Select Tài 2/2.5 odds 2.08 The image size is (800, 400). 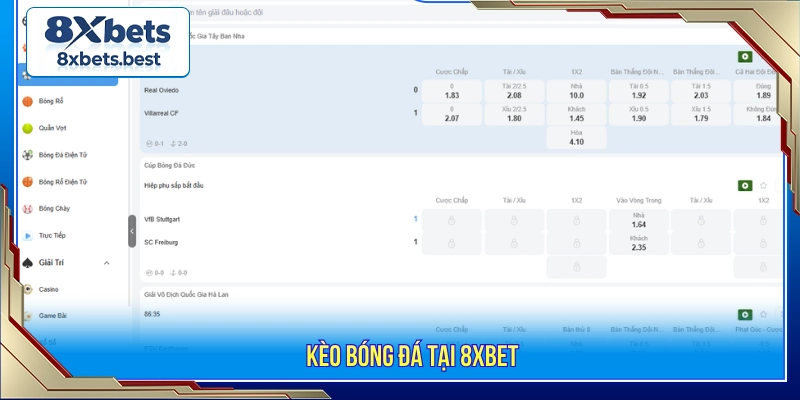[514, 91]
